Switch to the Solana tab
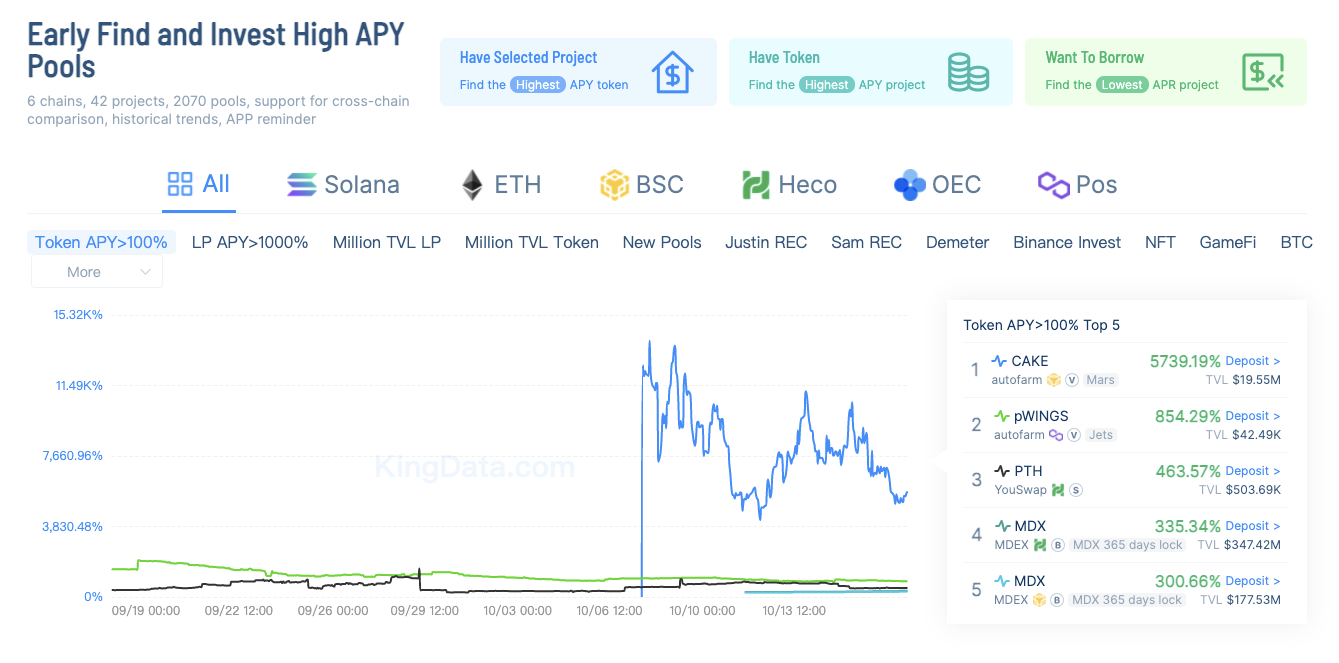Image resolution: width=1339 pixels, height=663 pixels. 343,185
